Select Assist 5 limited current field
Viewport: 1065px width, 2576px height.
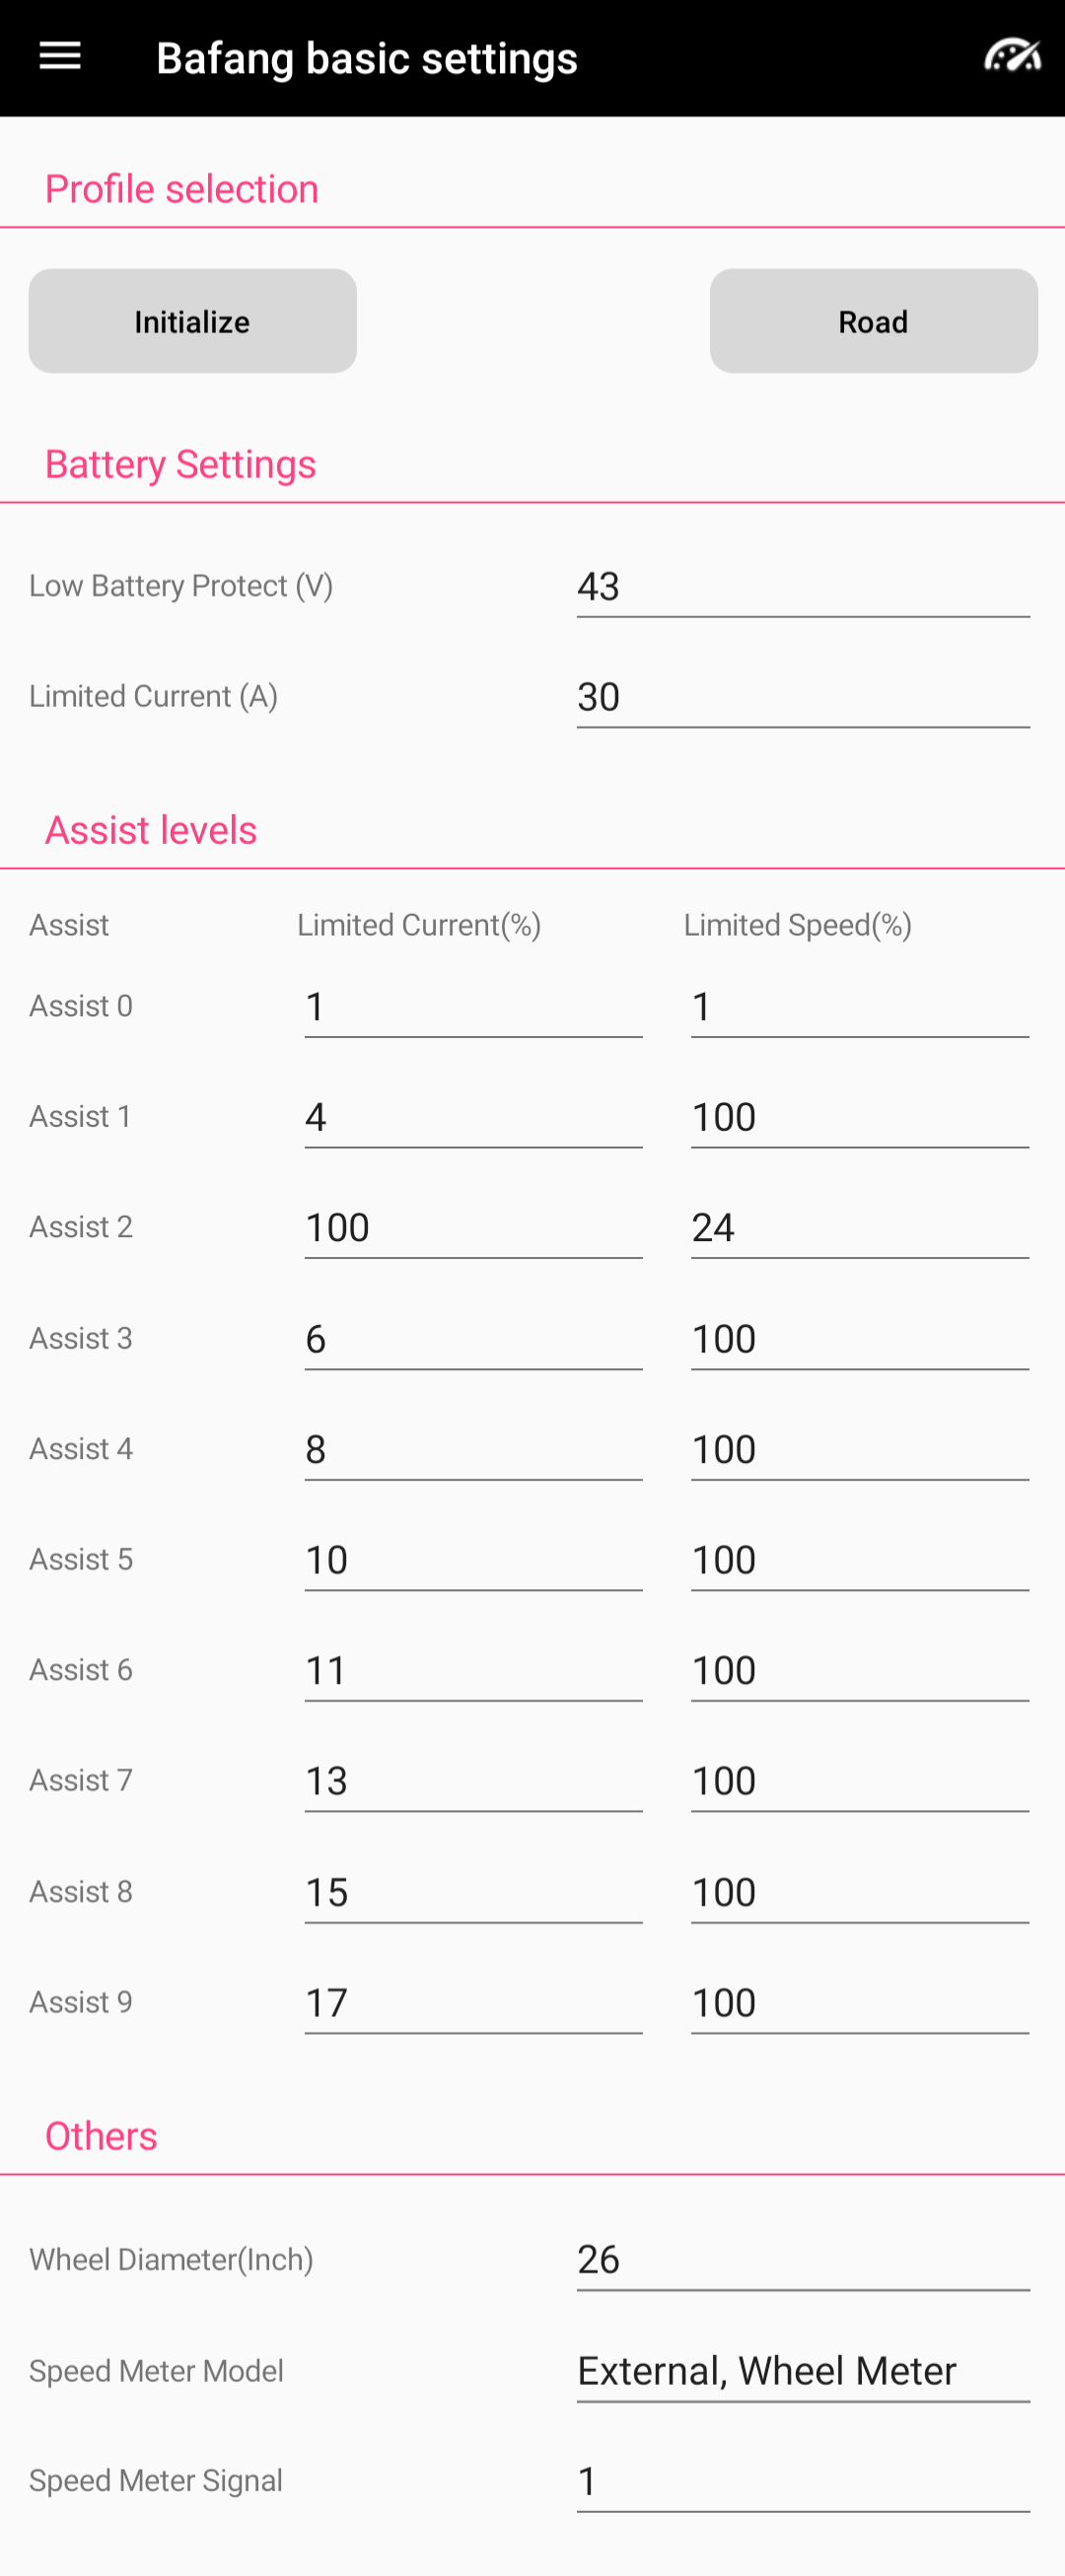473,1560
